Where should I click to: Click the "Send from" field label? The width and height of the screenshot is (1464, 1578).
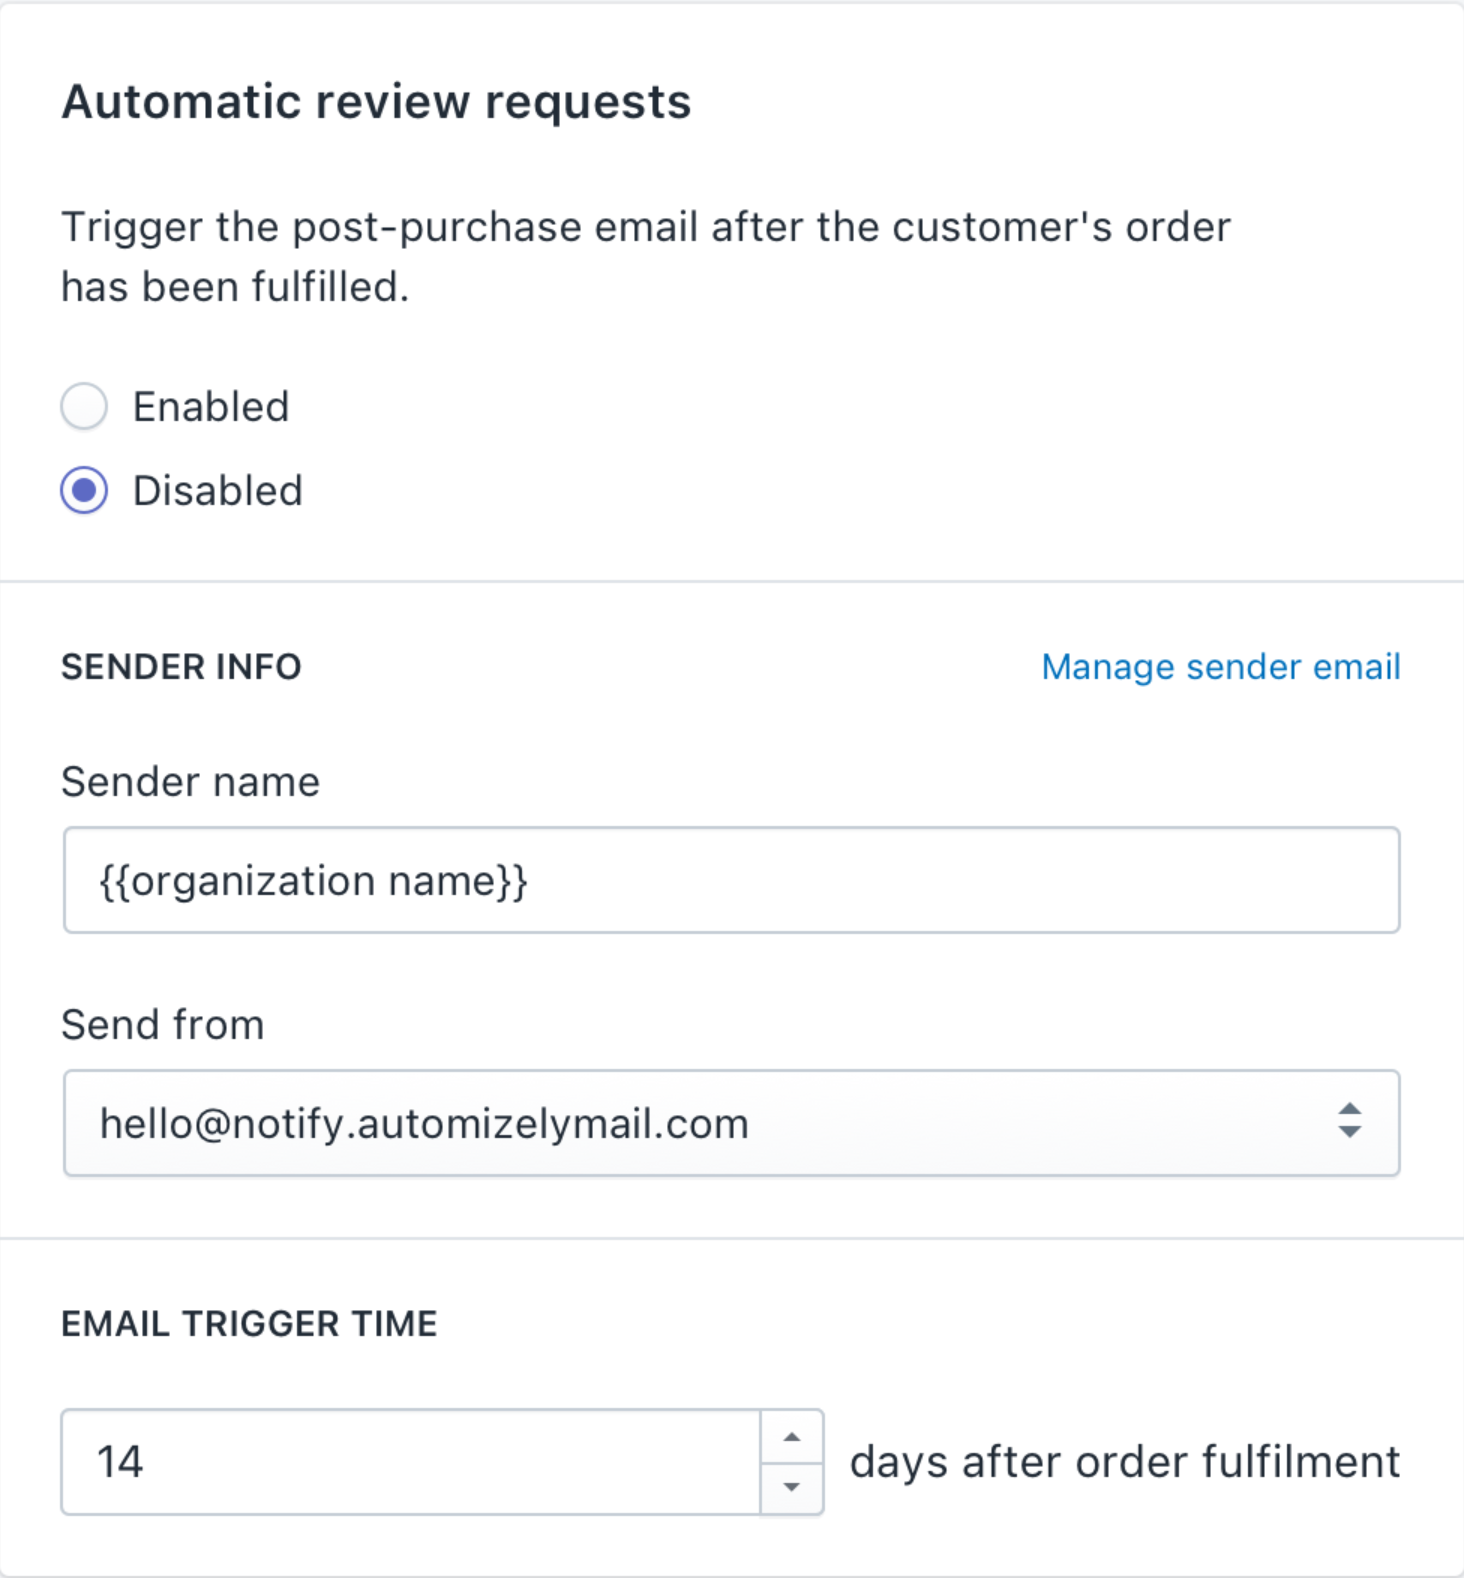(x=163, y=1025)
